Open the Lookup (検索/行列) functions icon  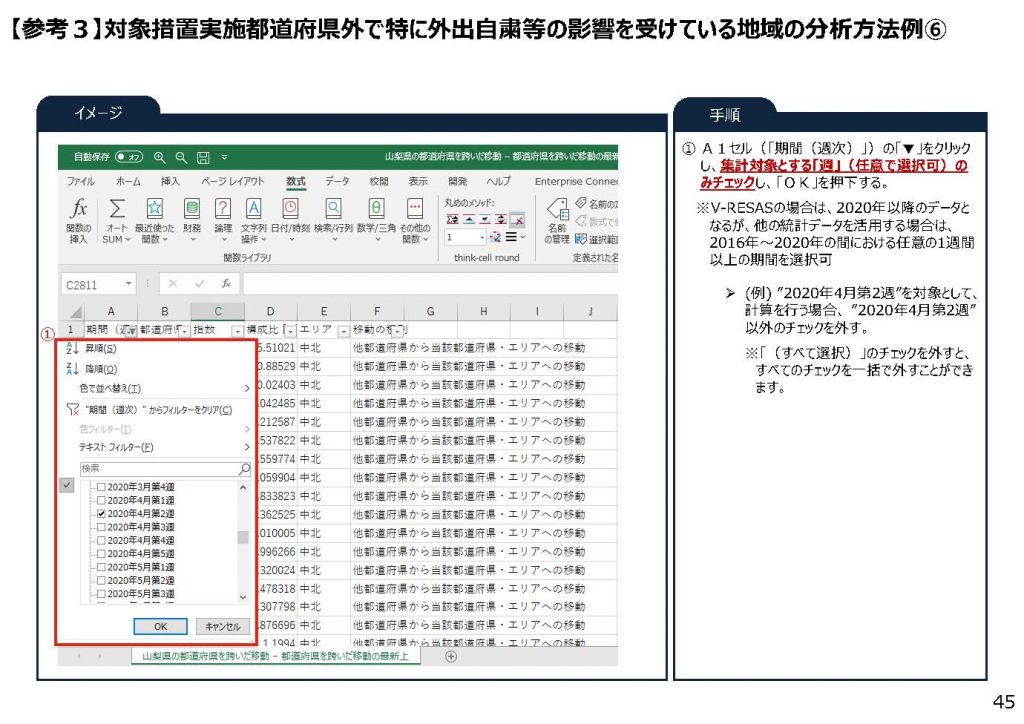coord(333,209)
